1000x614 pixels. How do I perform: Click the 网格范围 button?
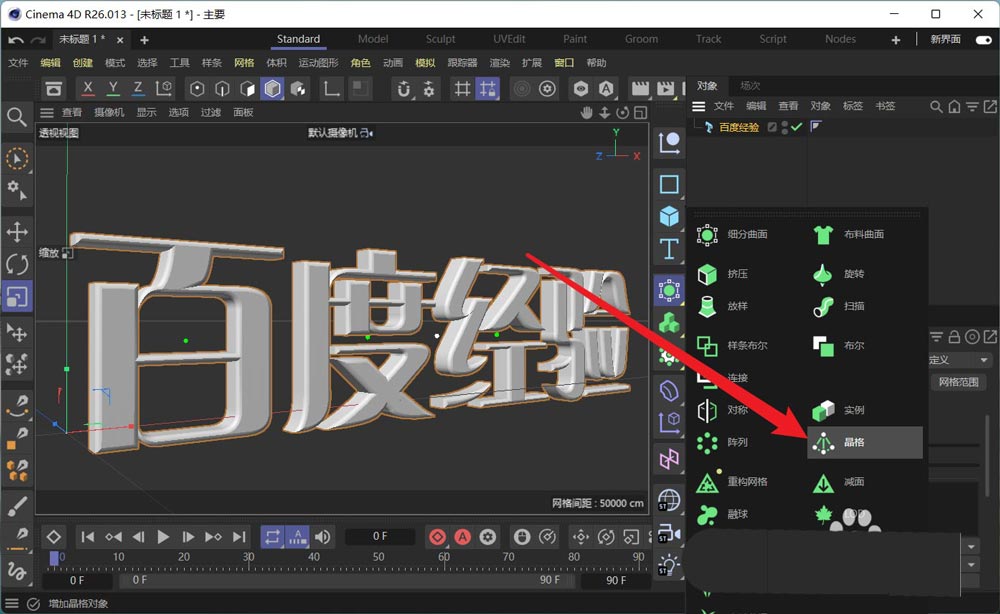coord(959,383)
